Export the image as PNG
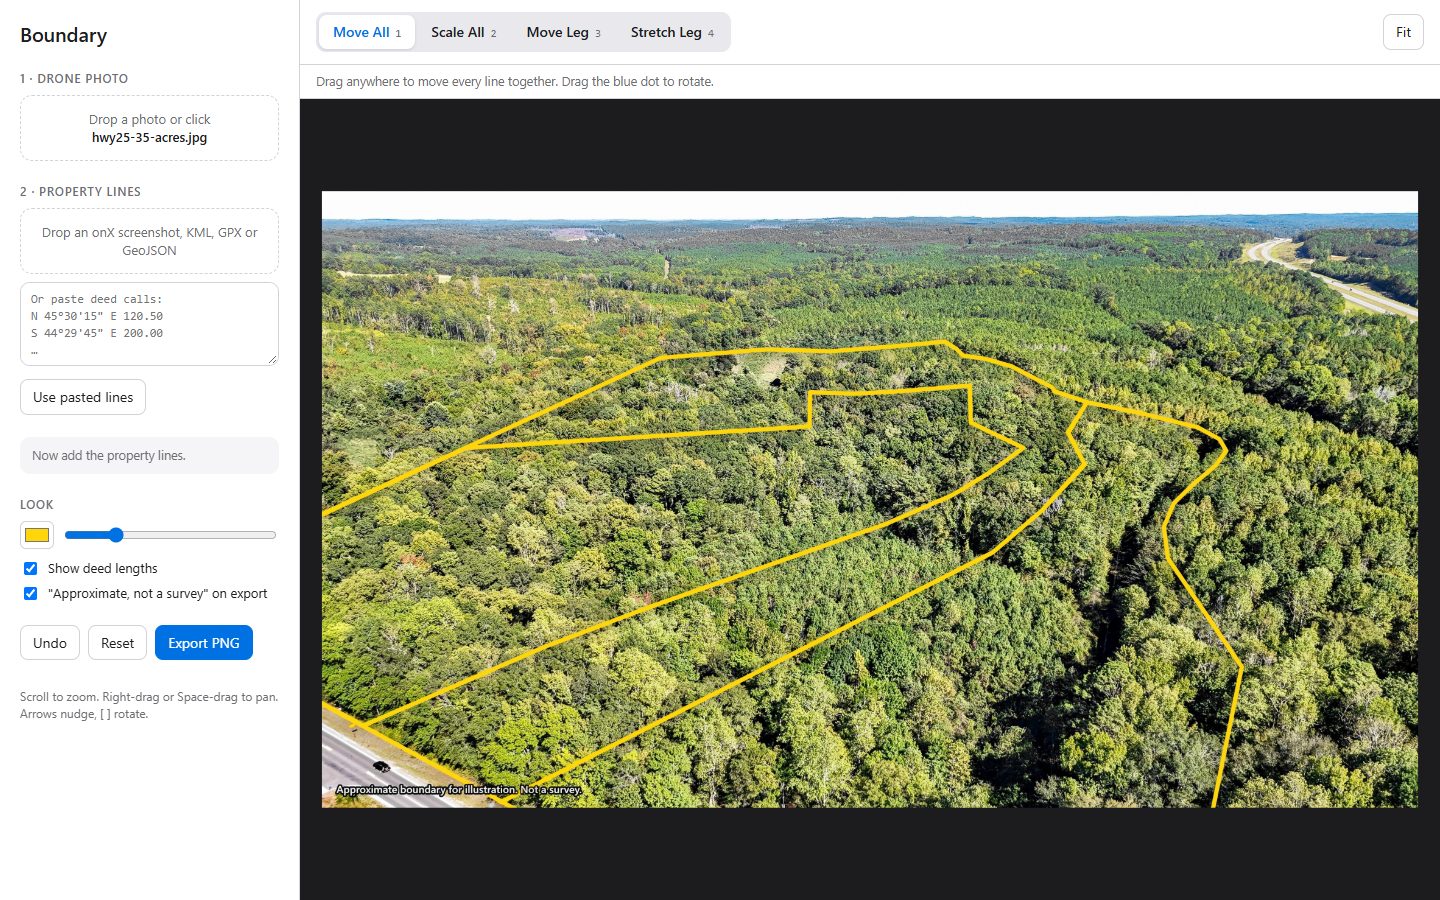The width and height of the screenshot is (1440, 900). 204,643
